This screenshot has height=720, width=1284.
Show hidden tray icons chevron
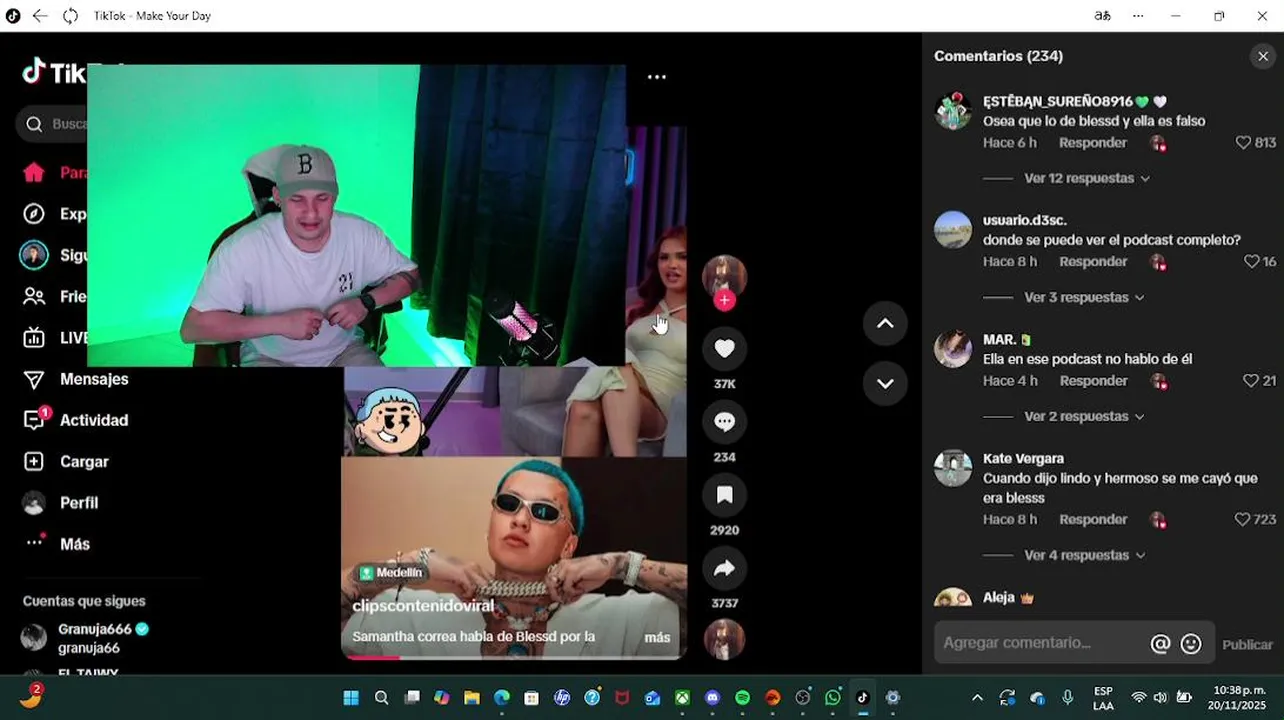pyautogui.click(x=977, y=698)
